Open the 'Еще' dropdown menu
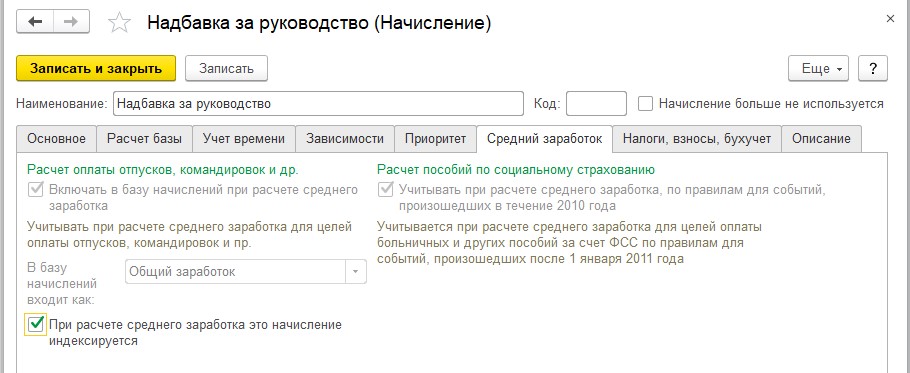910x373 pixels. 818,68
